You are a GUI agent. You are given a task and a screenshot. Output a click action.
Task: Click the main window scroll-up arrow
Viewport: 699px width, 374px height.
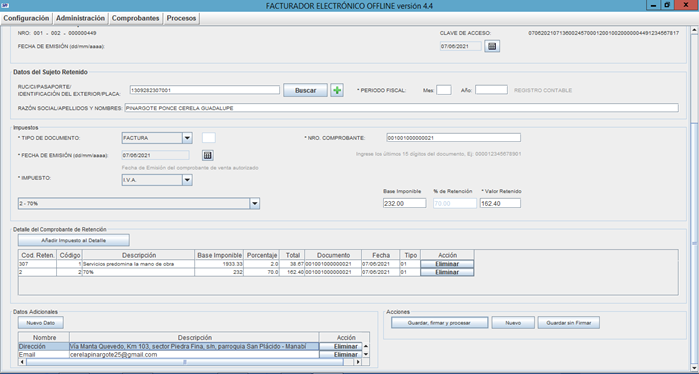(694, 30)
